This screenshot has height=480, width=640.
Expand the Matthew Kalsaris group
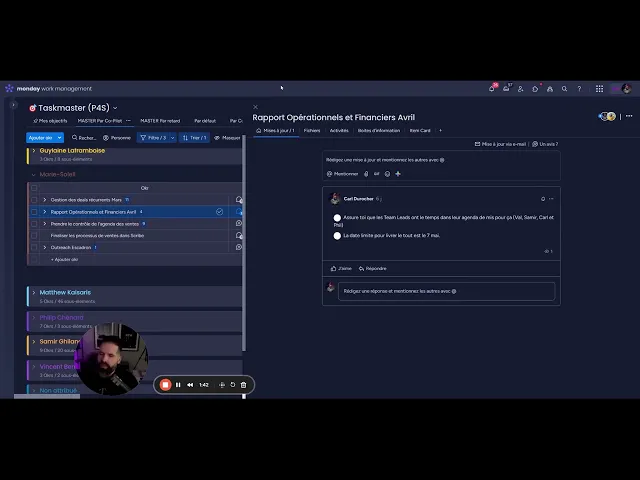point(34,292)
